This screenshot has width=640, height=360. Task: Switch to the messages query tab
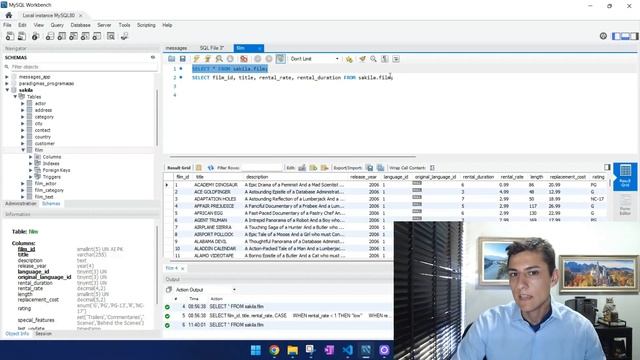176,48
